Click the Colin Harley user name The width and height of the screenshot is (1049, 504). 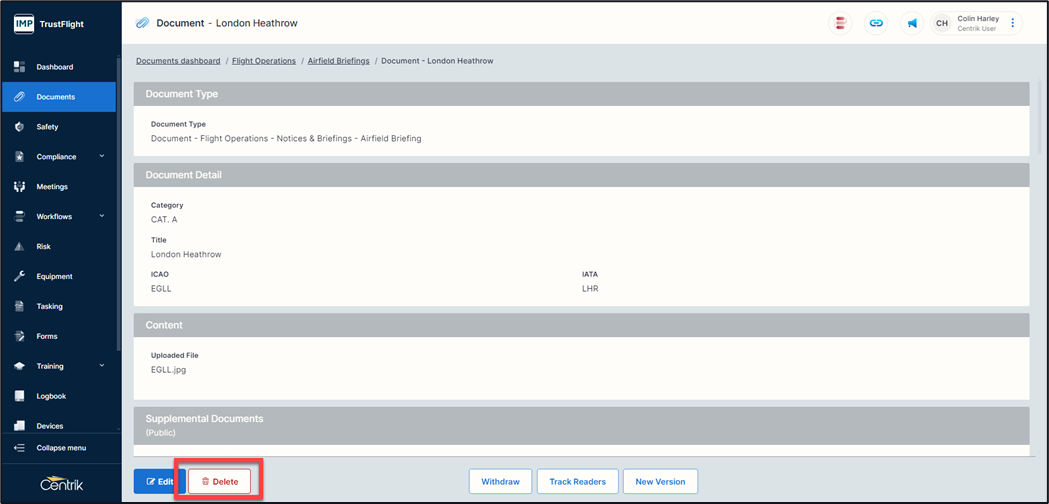pyautogui.click(x=978, y=19)
